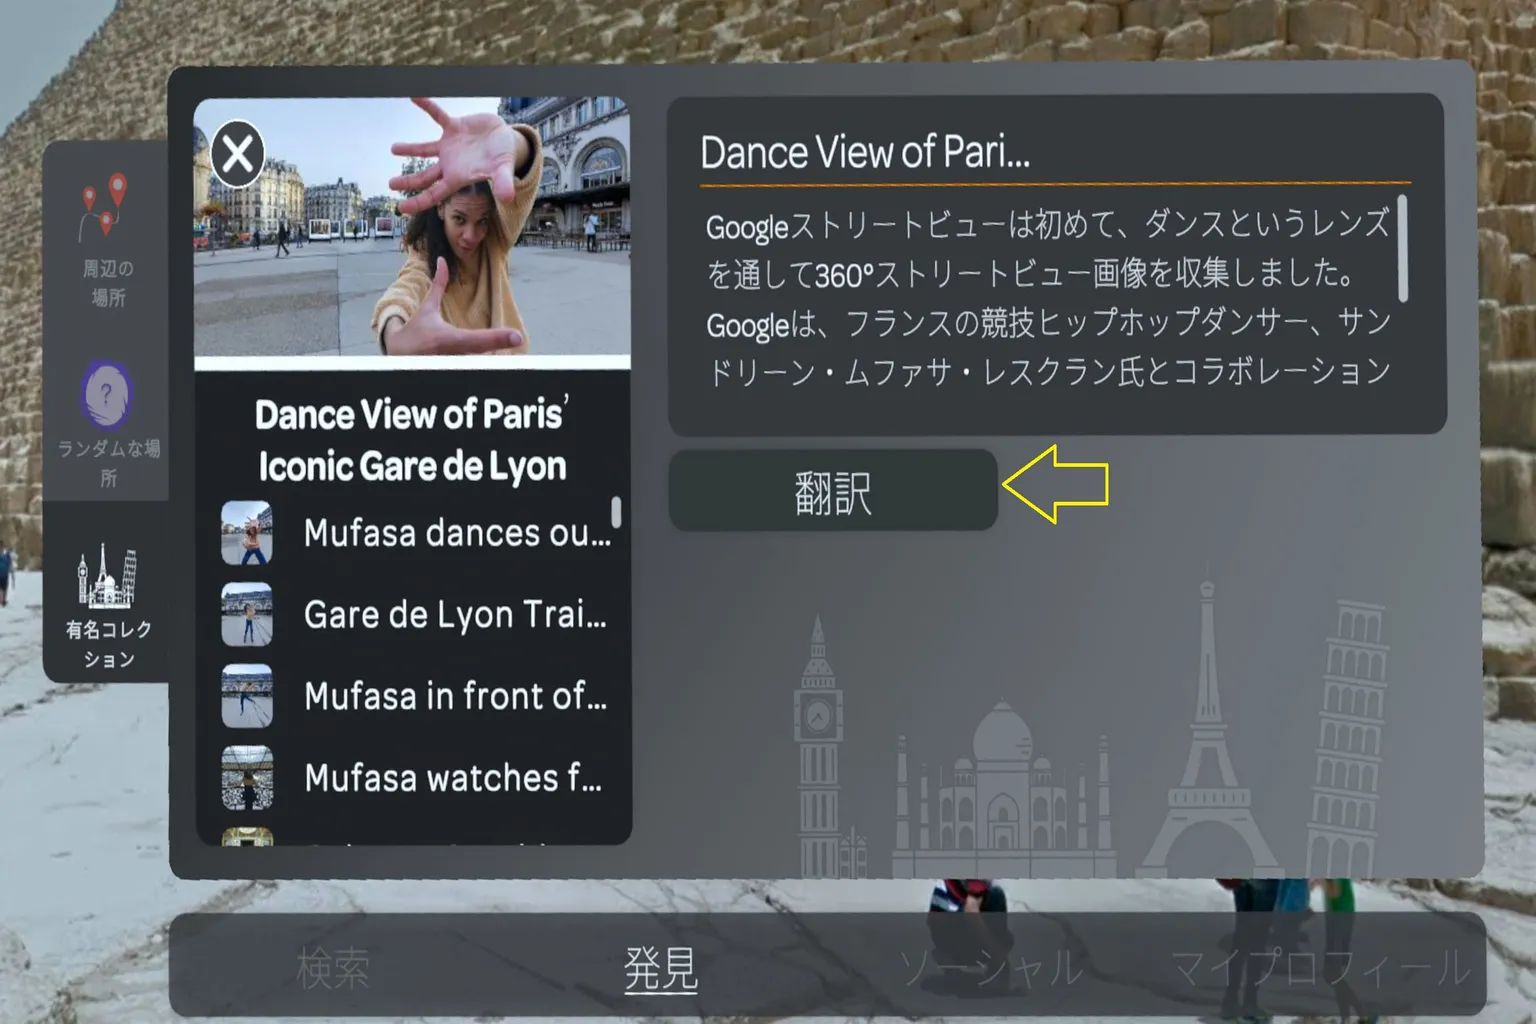This screenshot has height=1024, width=1536.
Task: Open the マイプロフィール profile tab
Action: pos(1322,968)
